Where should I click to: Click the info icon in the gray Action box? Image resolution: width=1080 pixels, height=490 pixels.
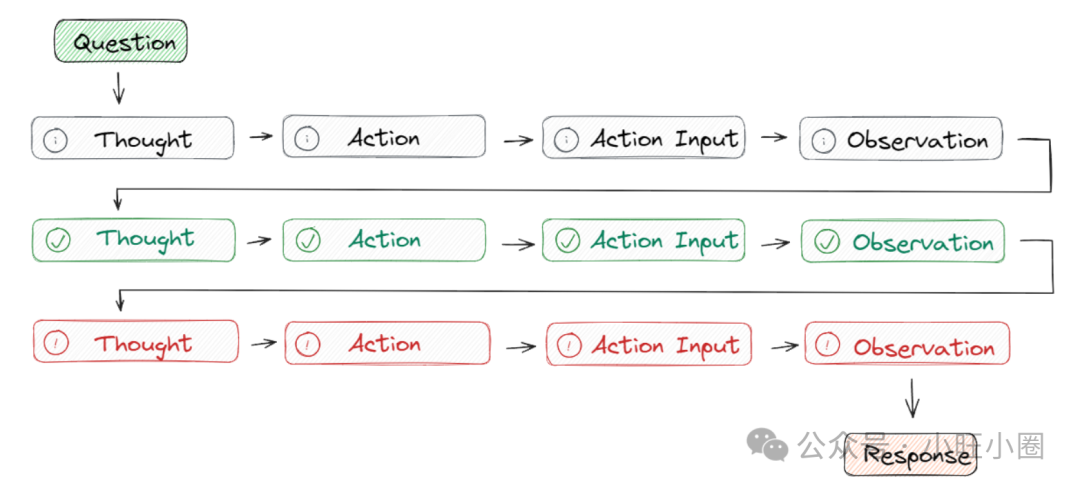point(308,139)
